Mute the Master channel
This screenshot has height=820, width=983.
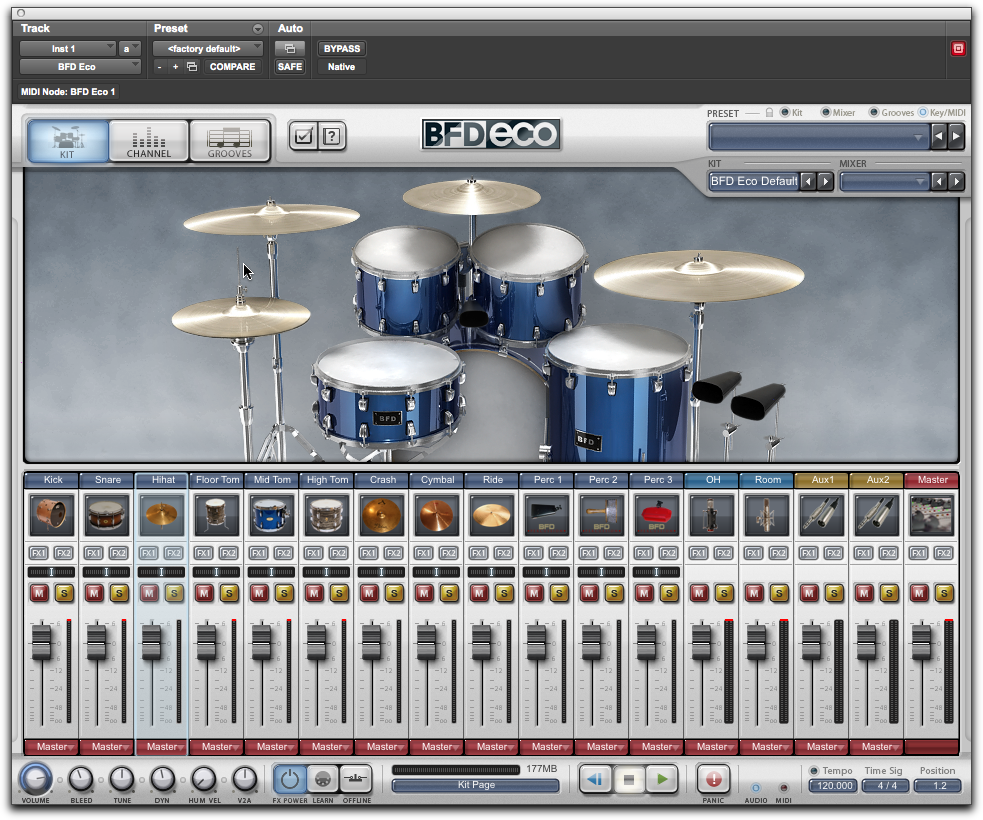919,593
